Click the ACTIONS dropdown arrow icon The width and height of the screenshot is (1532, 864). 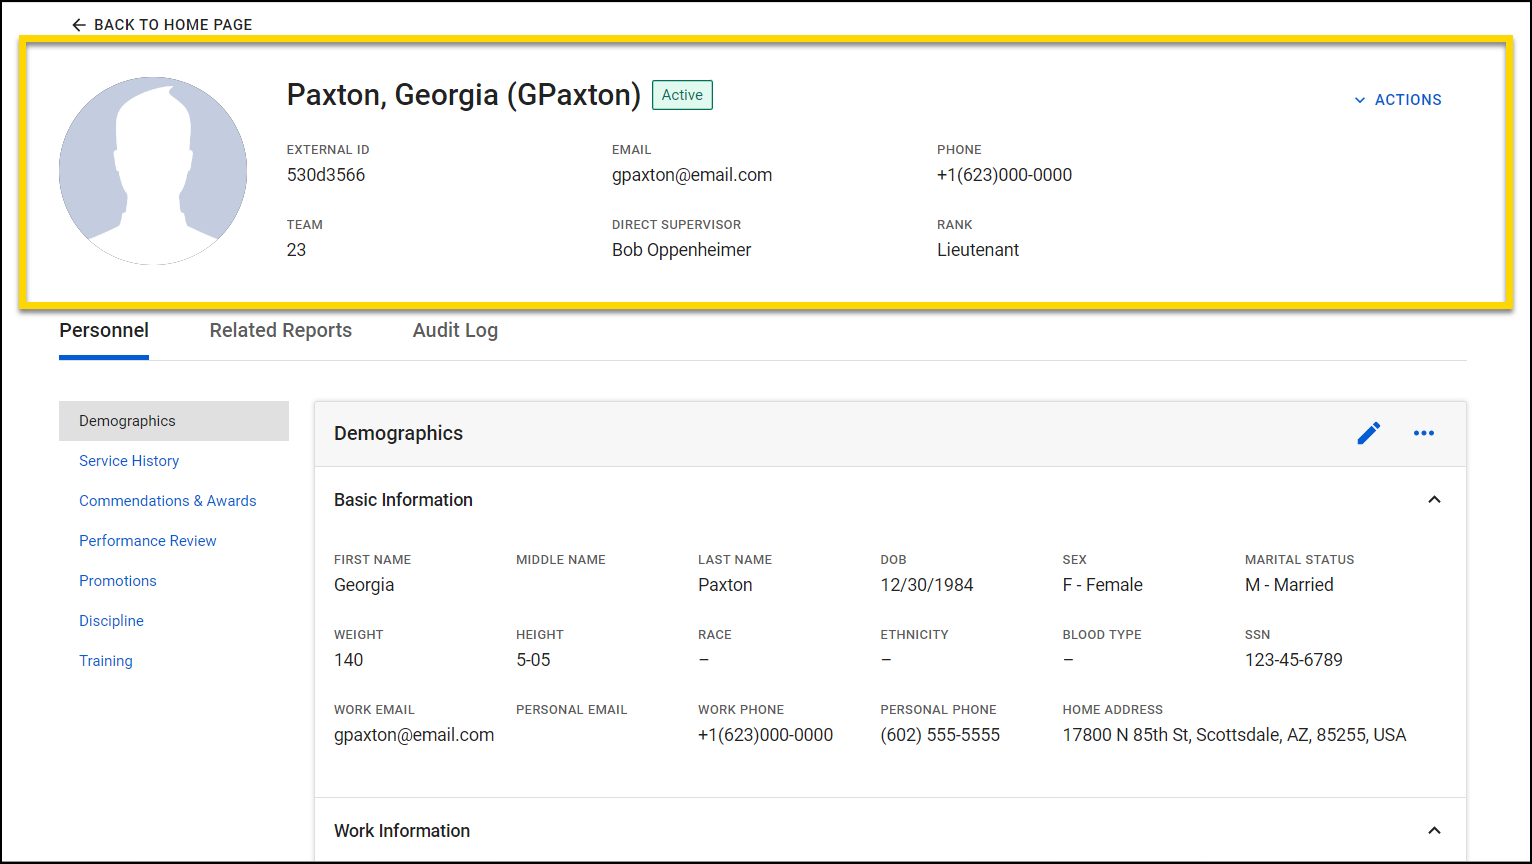[1360, 100]
